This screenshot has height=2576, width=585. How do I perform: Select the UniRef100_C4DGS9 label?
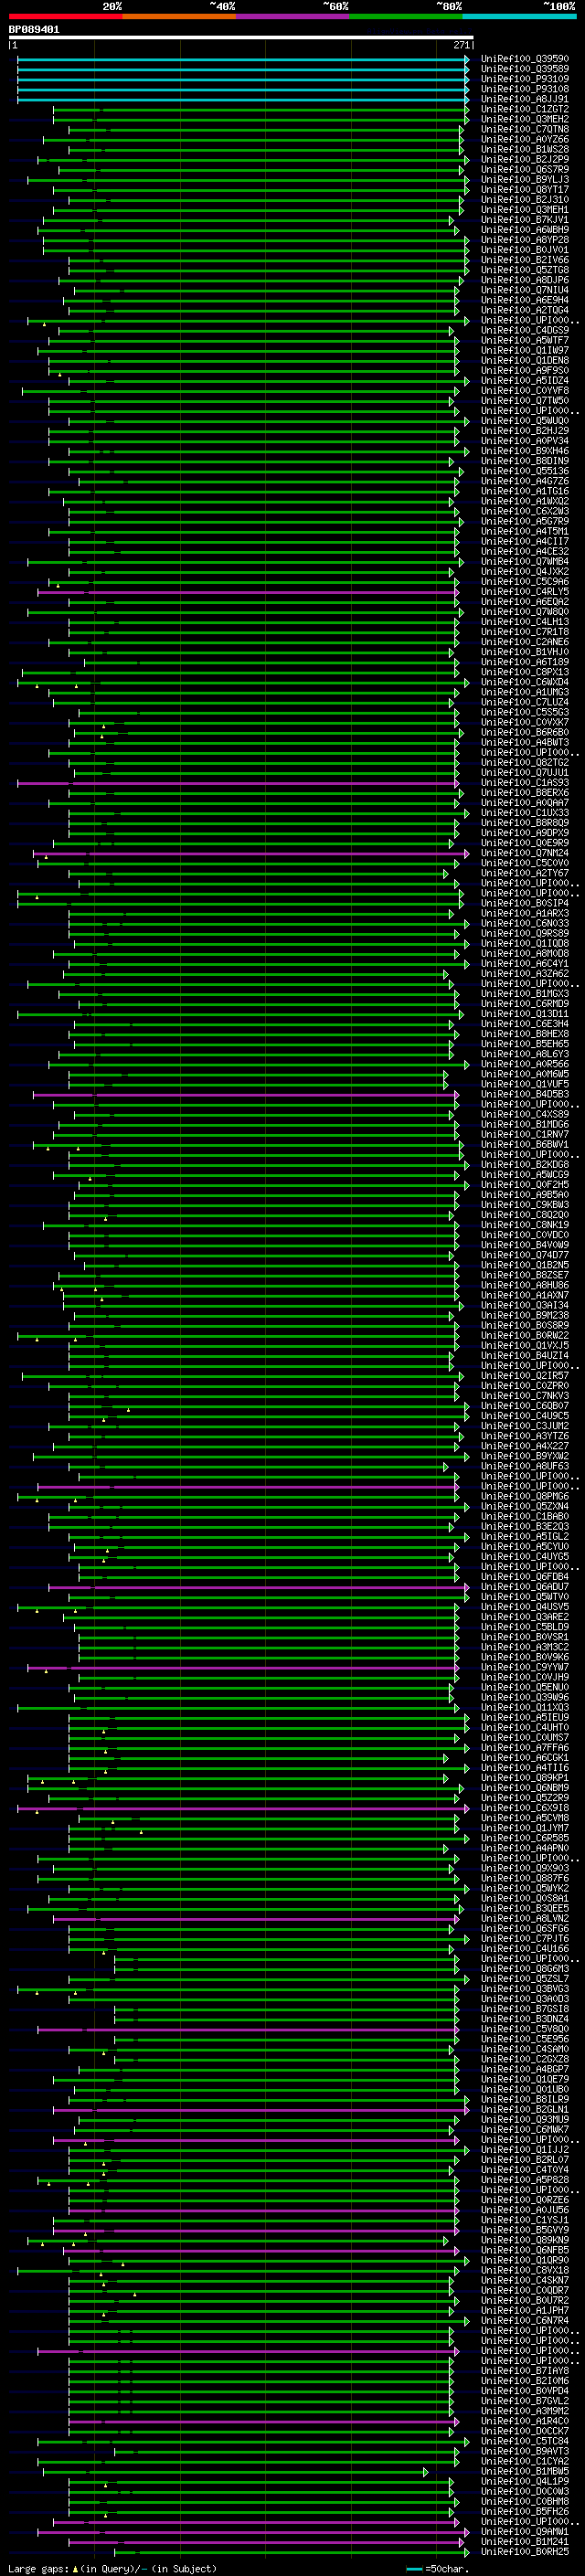click(524, 330)
